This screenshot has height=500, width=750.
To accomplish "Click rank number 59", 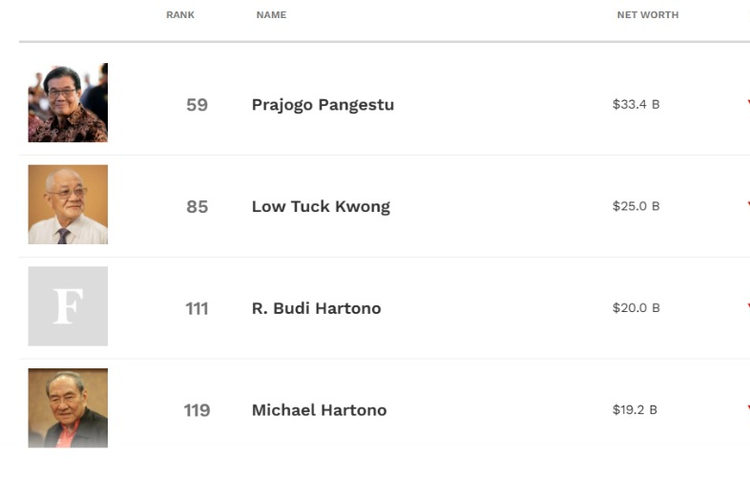I will pos(197,105).
